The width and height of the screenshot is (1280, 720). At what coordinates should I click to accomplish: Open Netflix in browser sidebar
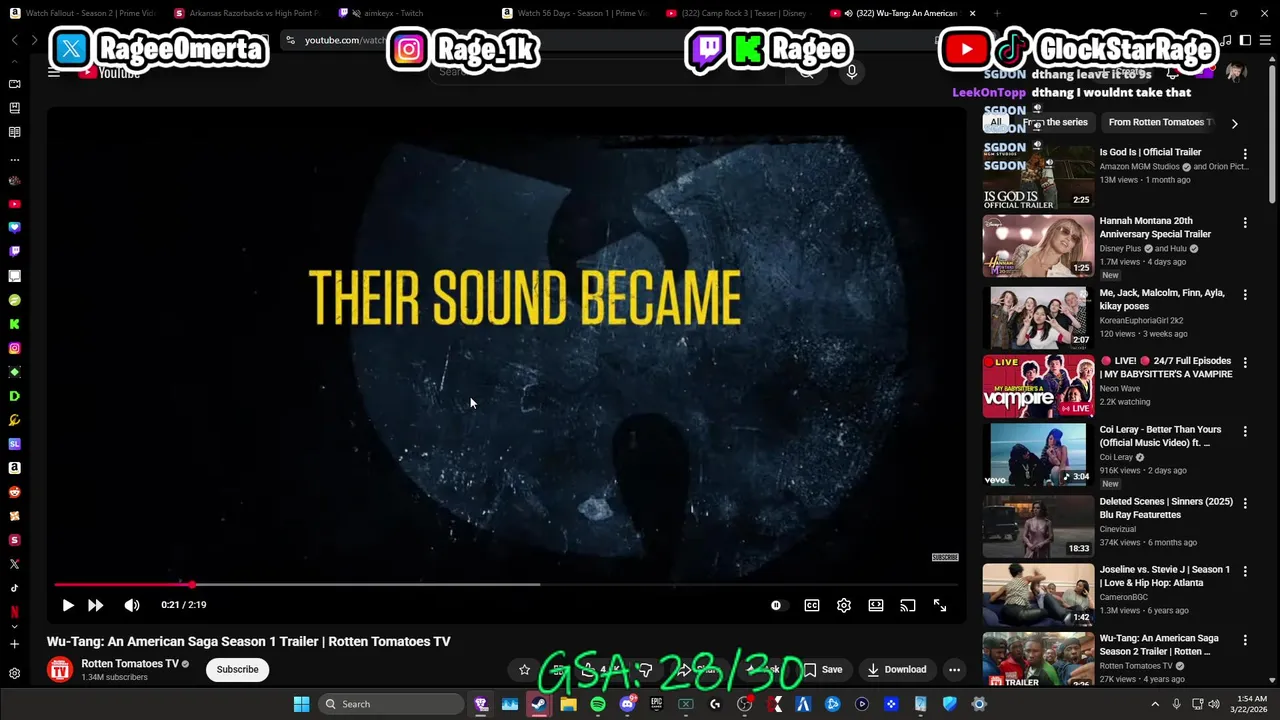tap(14, 612)
